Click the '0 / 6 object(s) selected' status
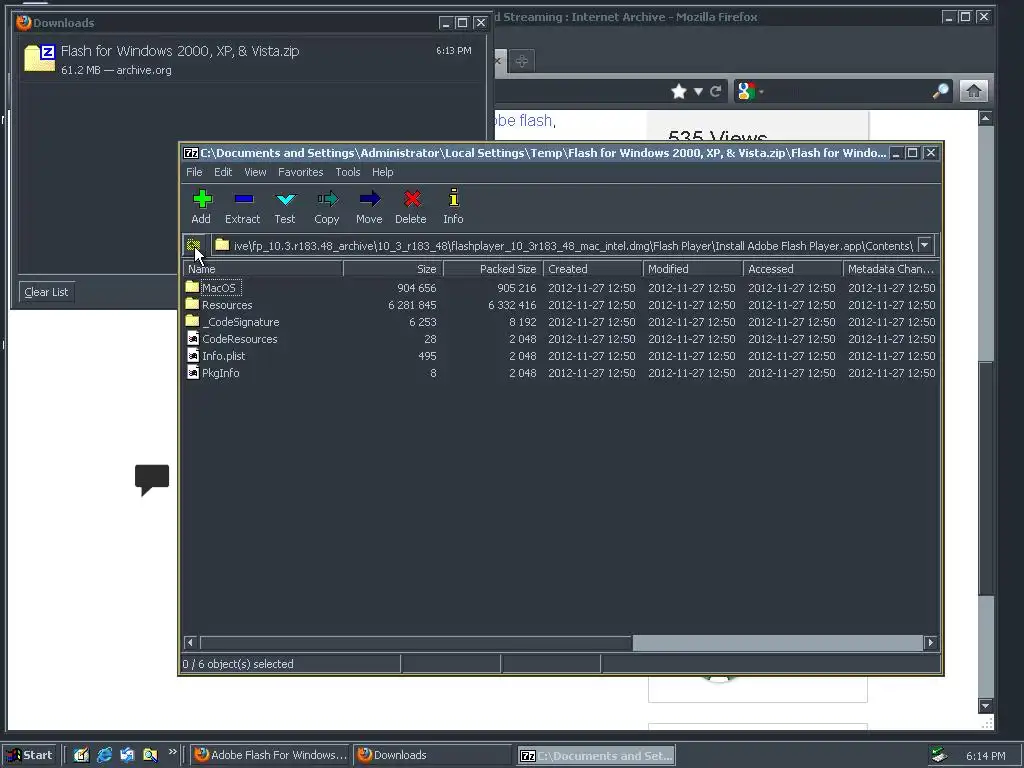 pos(238,664)
